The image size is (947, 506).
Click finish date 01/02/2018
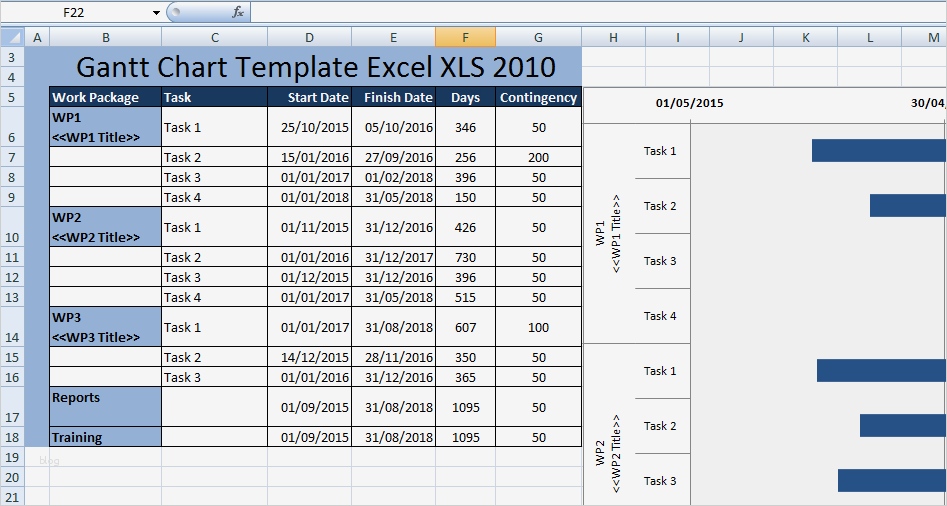point(393,177)
